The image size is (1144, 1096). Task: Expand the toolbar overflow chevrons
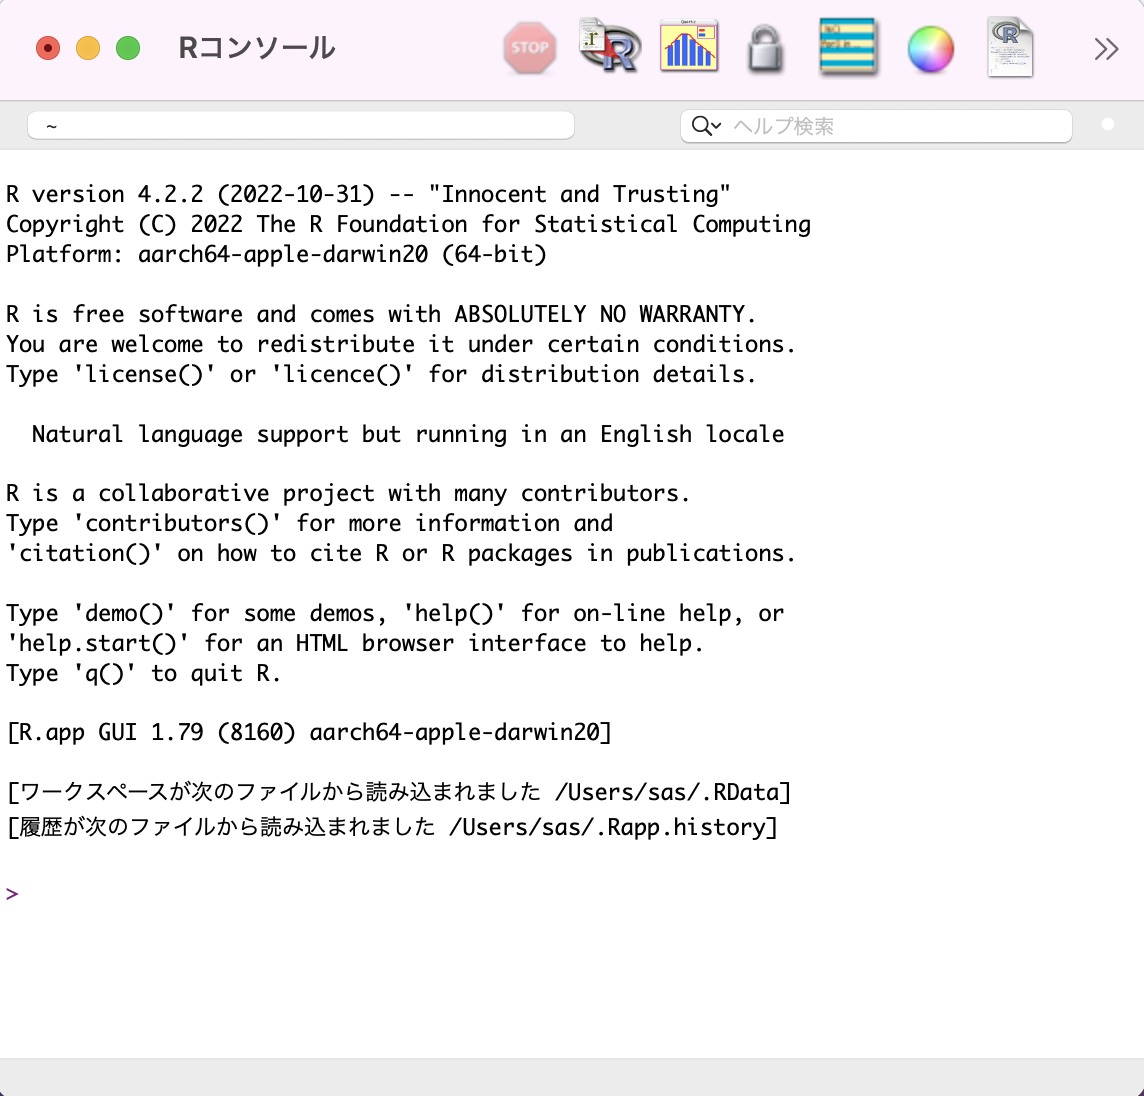coord(1106,49)
